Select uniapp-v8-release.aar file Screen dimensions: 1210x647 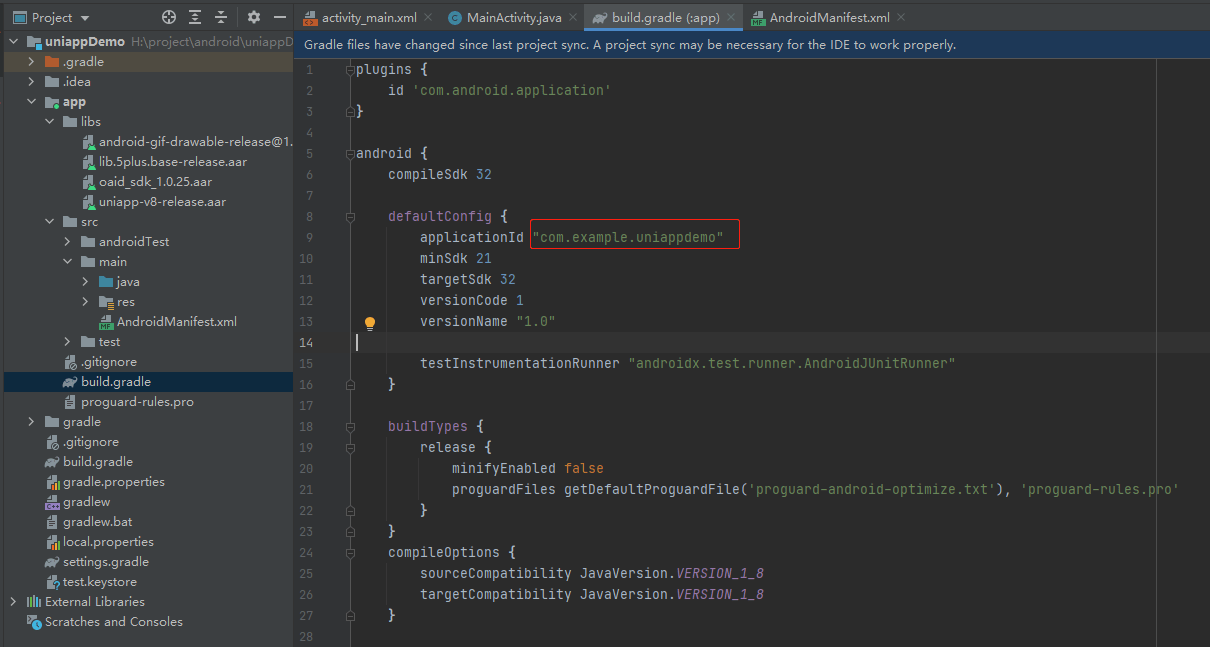coord(154,202)
